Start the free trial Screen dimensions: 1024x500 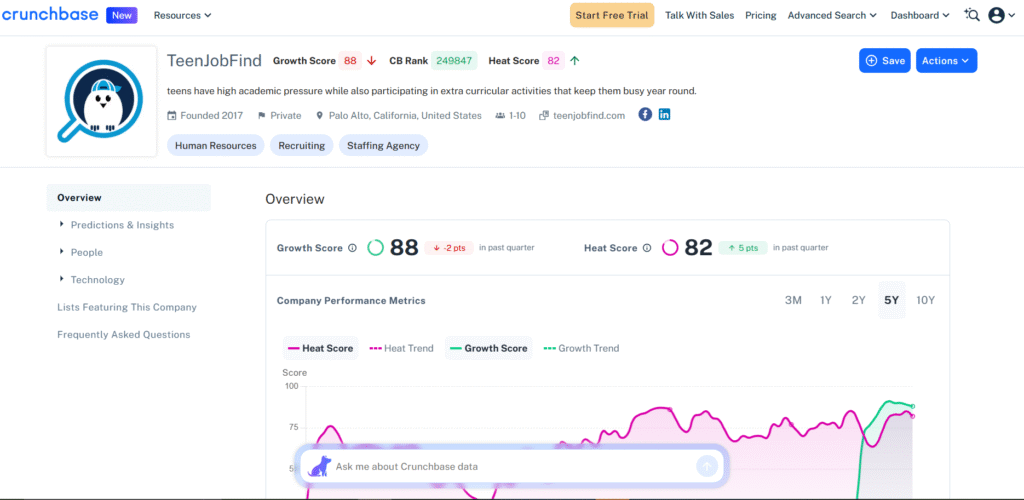tap(611, 15)
